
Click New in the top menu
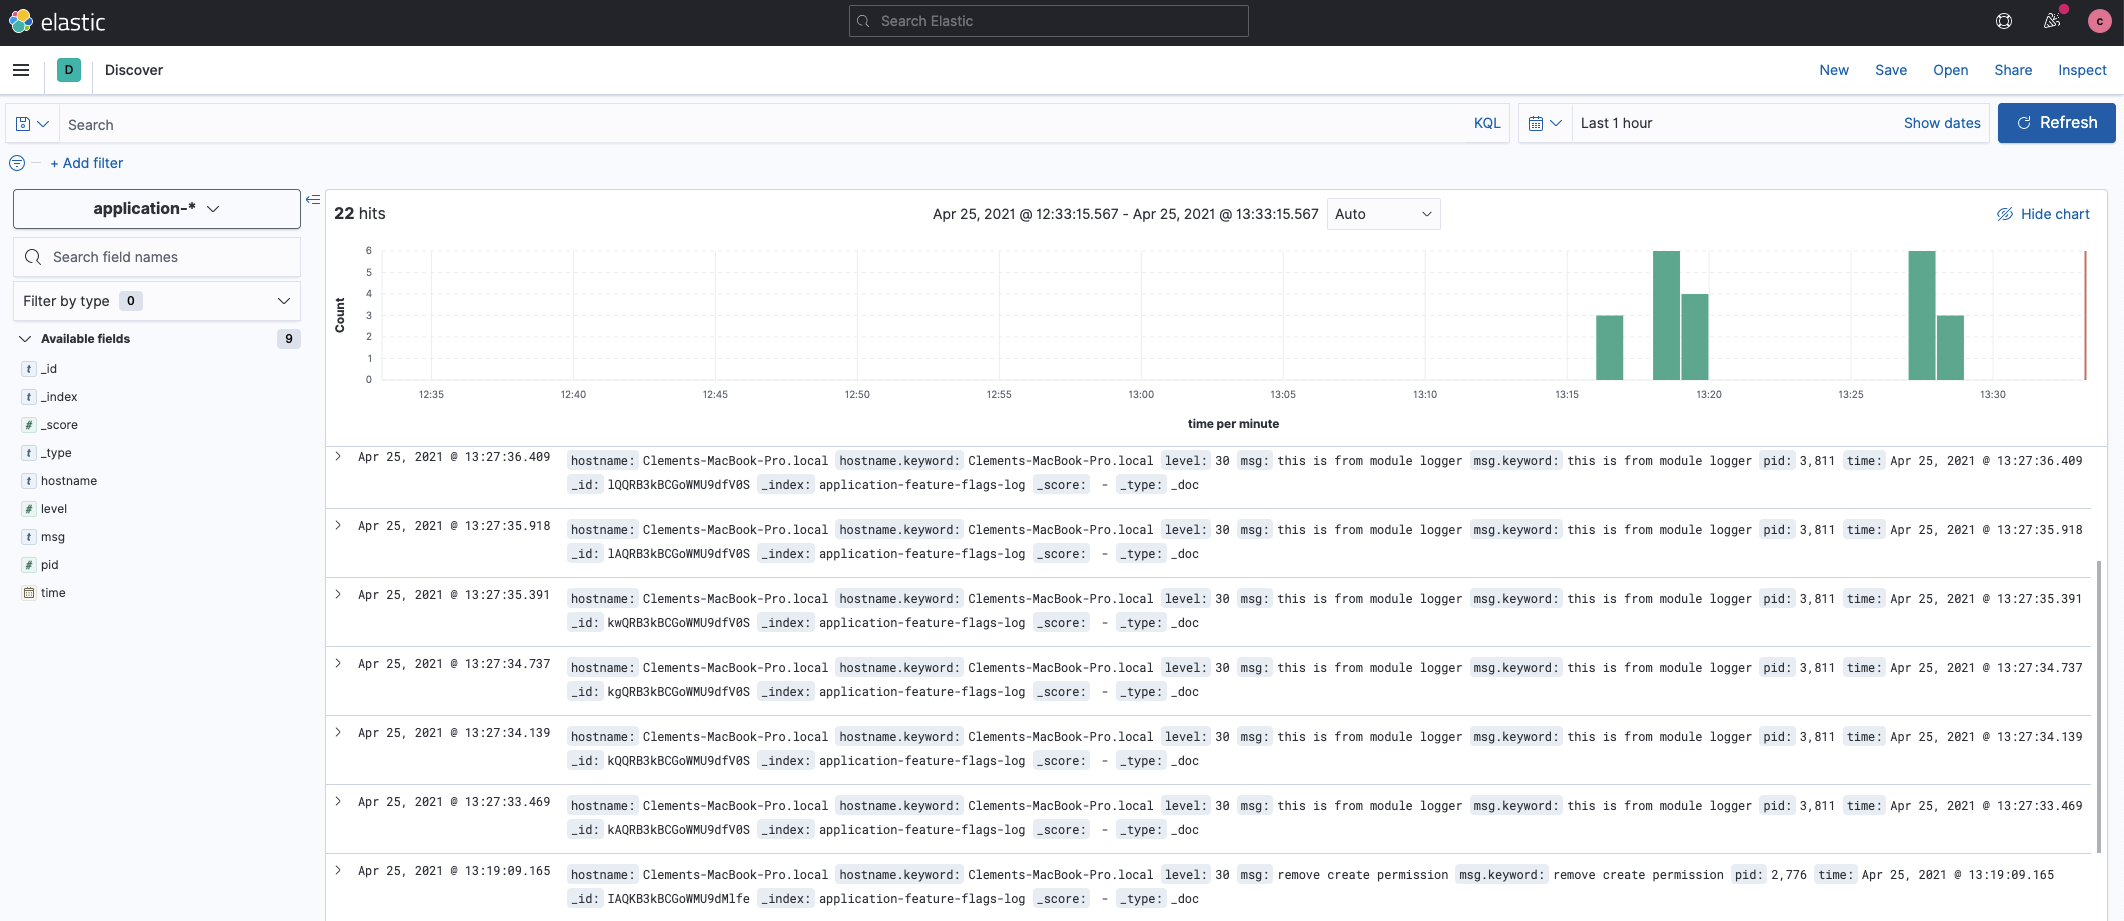[1834, 70]
